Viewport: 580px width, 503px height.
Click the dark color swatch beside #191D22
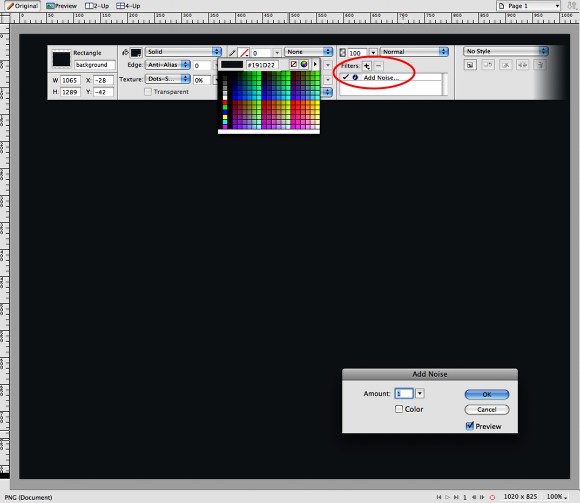(x=232, y=65)
